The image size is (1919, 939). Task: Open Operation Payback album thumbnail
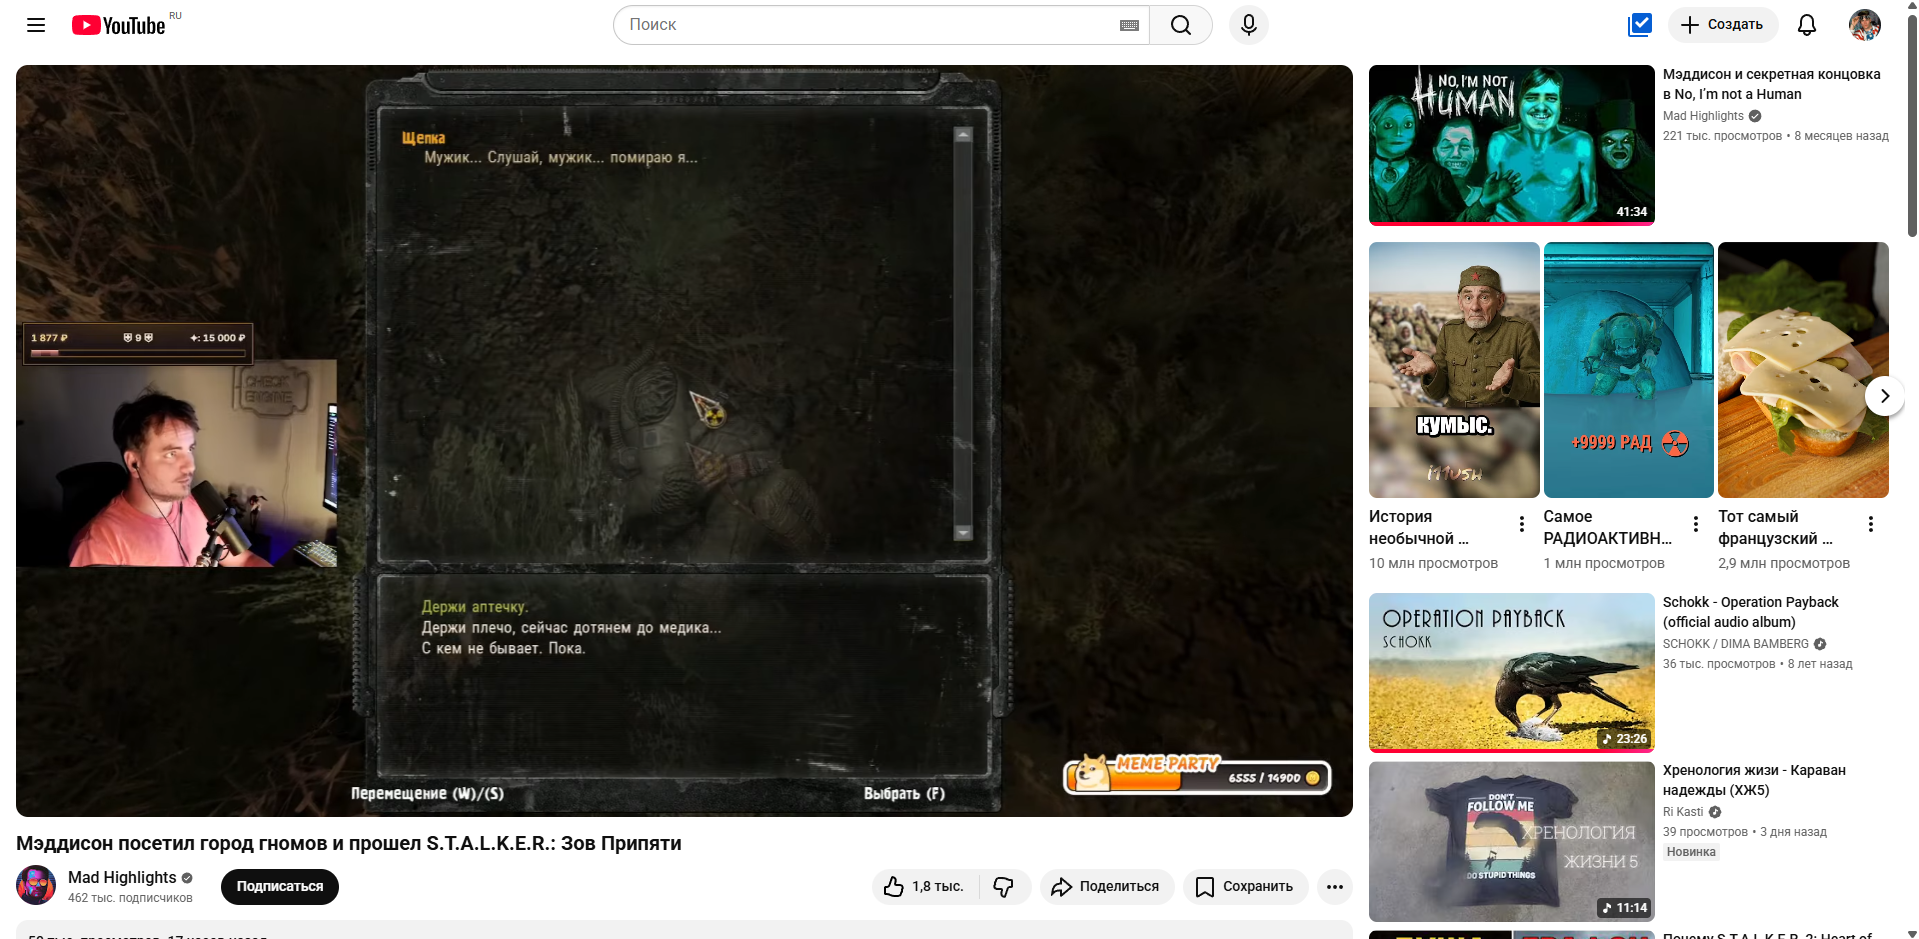click(1512, 672)
